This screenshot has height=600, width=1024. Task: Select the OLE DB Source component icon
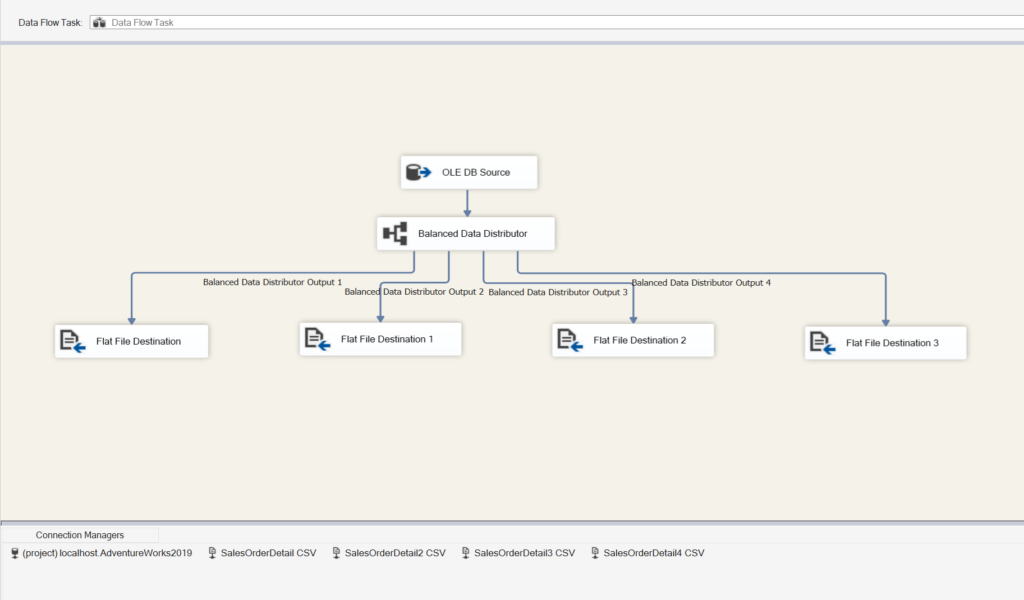(x=418, y=171)
